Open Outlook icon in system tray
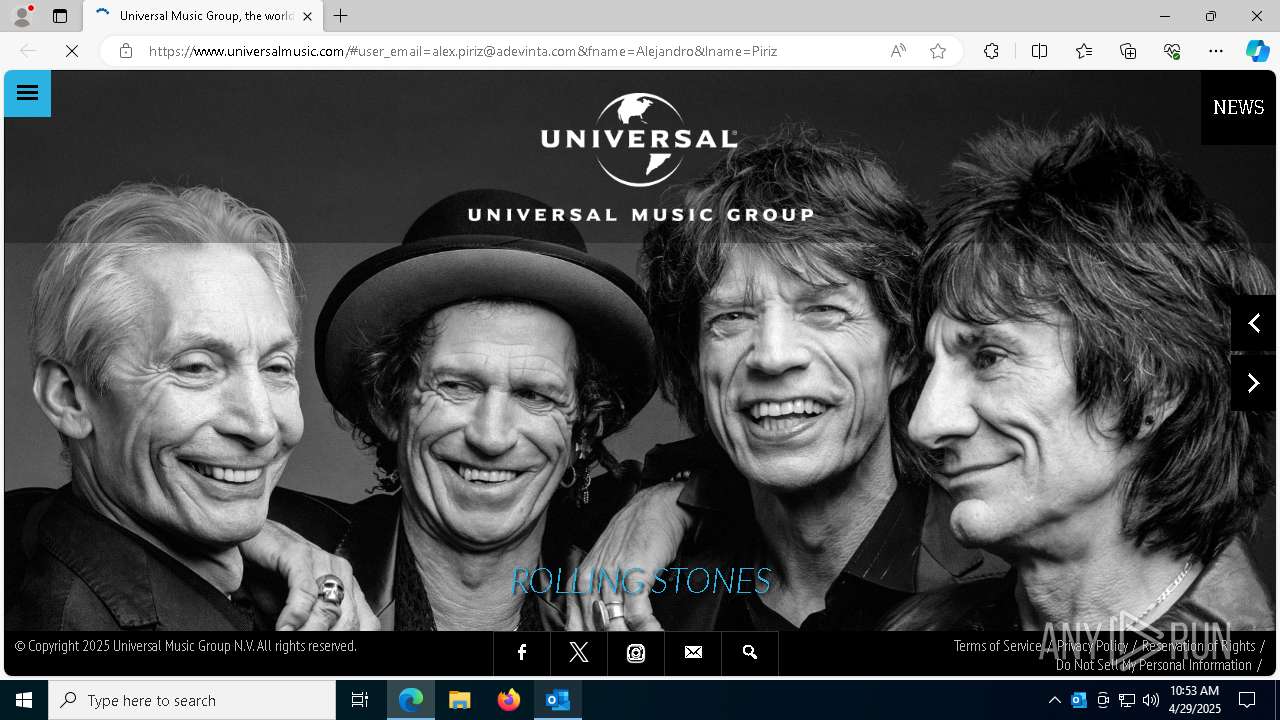1280x720 pixels. click(1079, 700)
